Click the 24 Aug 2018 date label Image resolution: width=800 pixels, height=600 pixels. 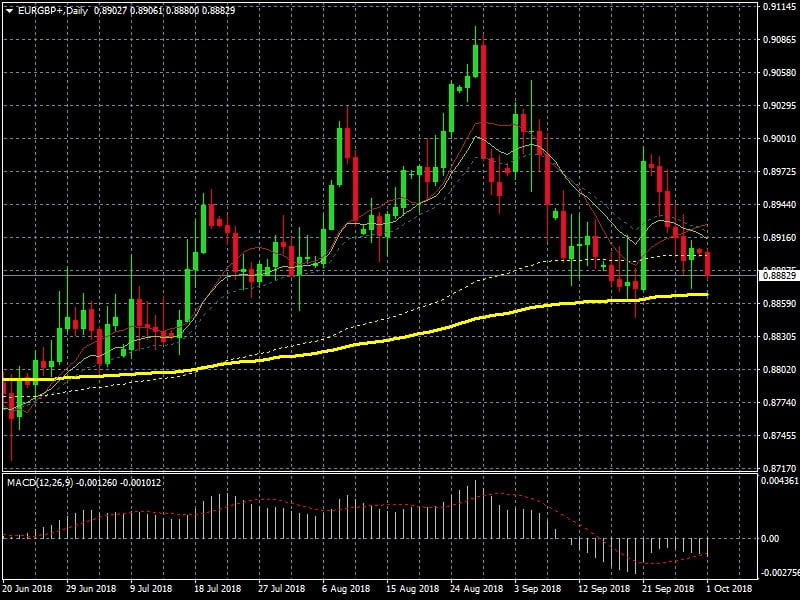pyautogui.click(x=472, y=591)
